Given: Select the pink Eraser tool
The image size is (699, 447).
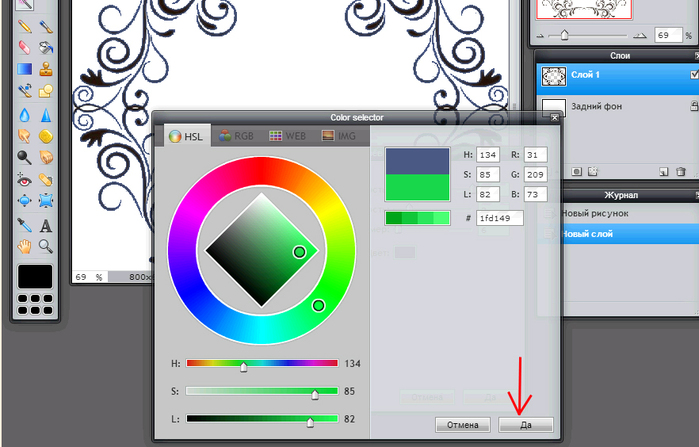Looking at the screenshot, I should (25, 48).
